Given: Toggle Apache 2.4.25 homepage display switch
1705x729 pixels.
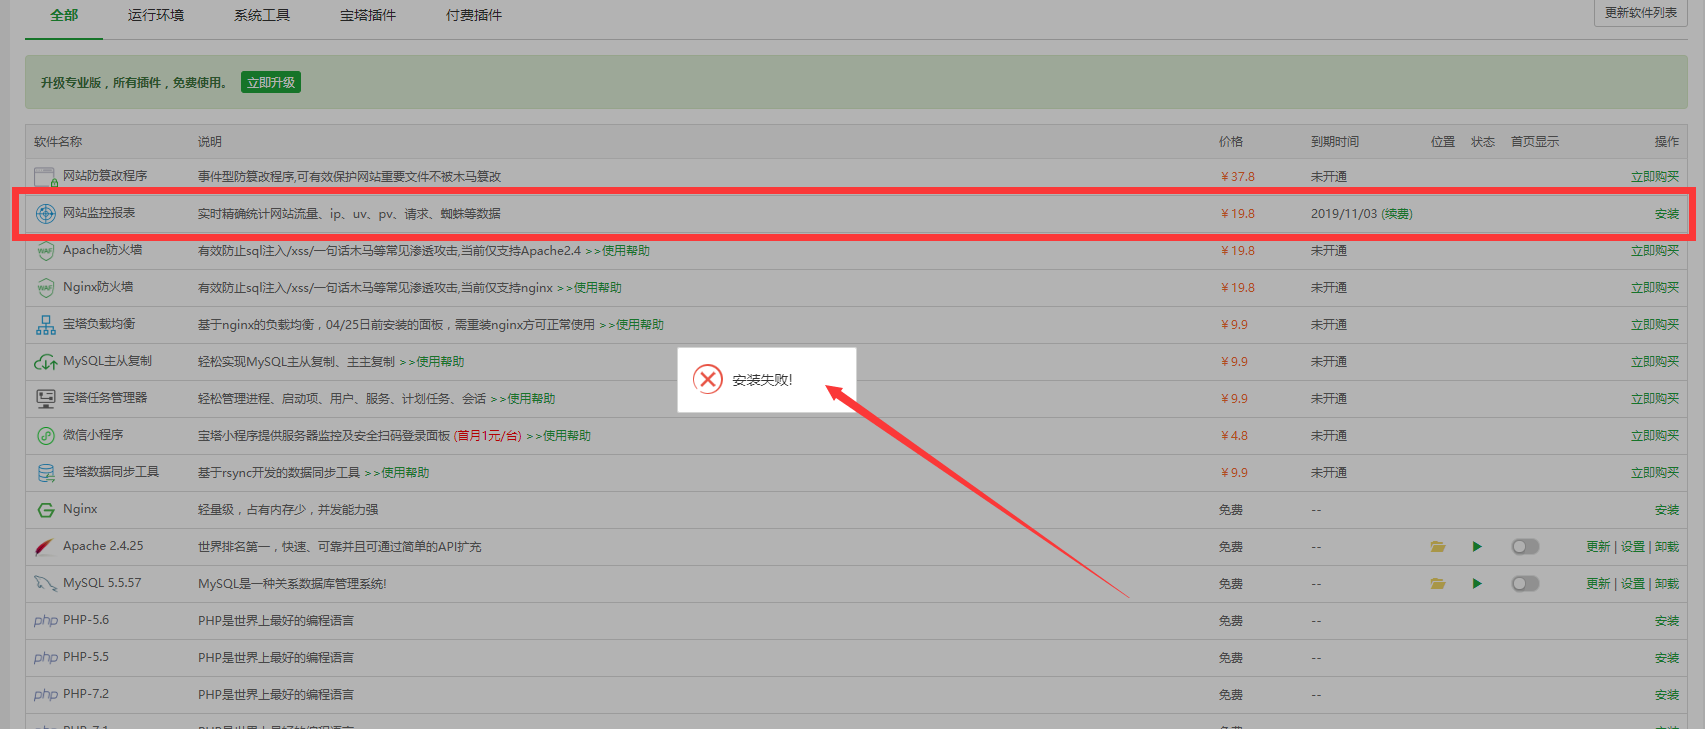Looking at the screenshot, I should 1525,547.
